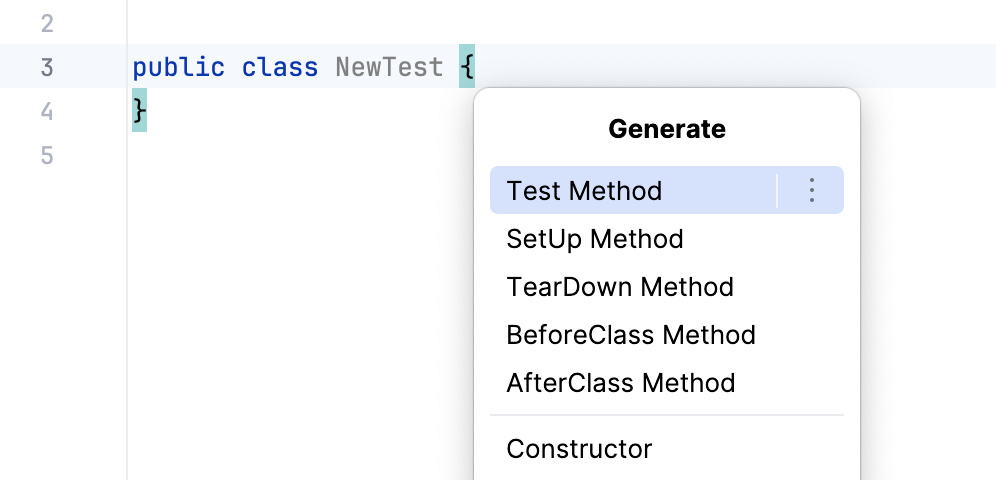Click the Generate popup title
The image size is (996, 480).
click(x=667, y=129)
